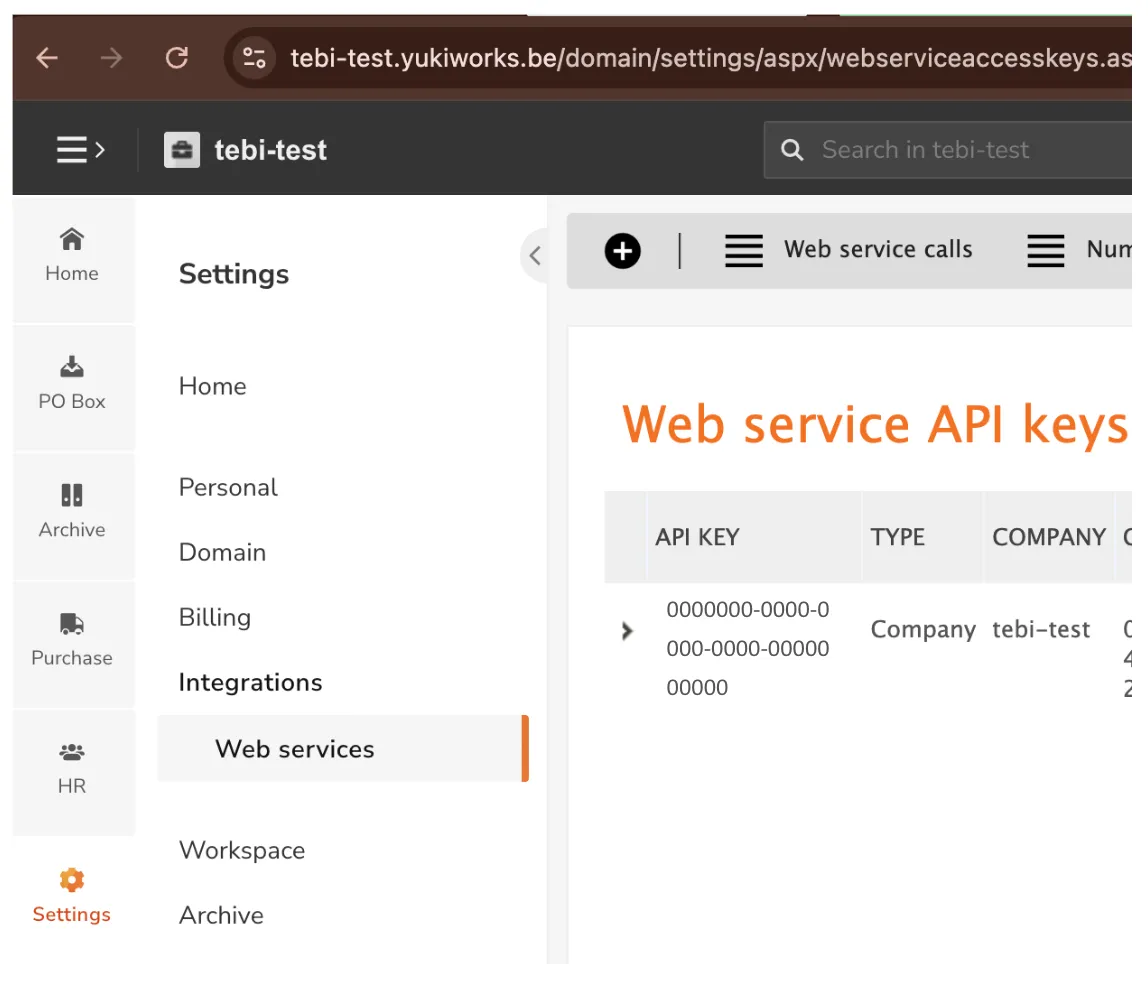
Task: Click the browser back arrow
Action: coord(47,58)
